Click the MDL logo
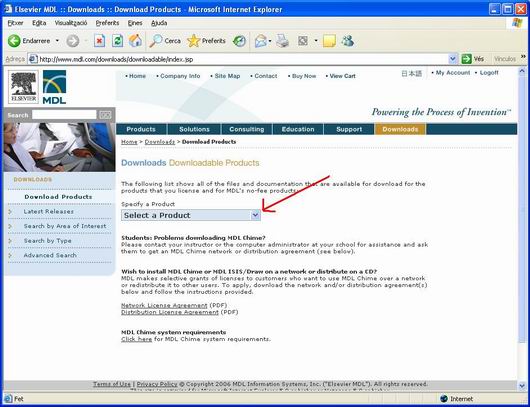Image resolution: width=530 pixels, height=407 pixels. pos(54,87)
